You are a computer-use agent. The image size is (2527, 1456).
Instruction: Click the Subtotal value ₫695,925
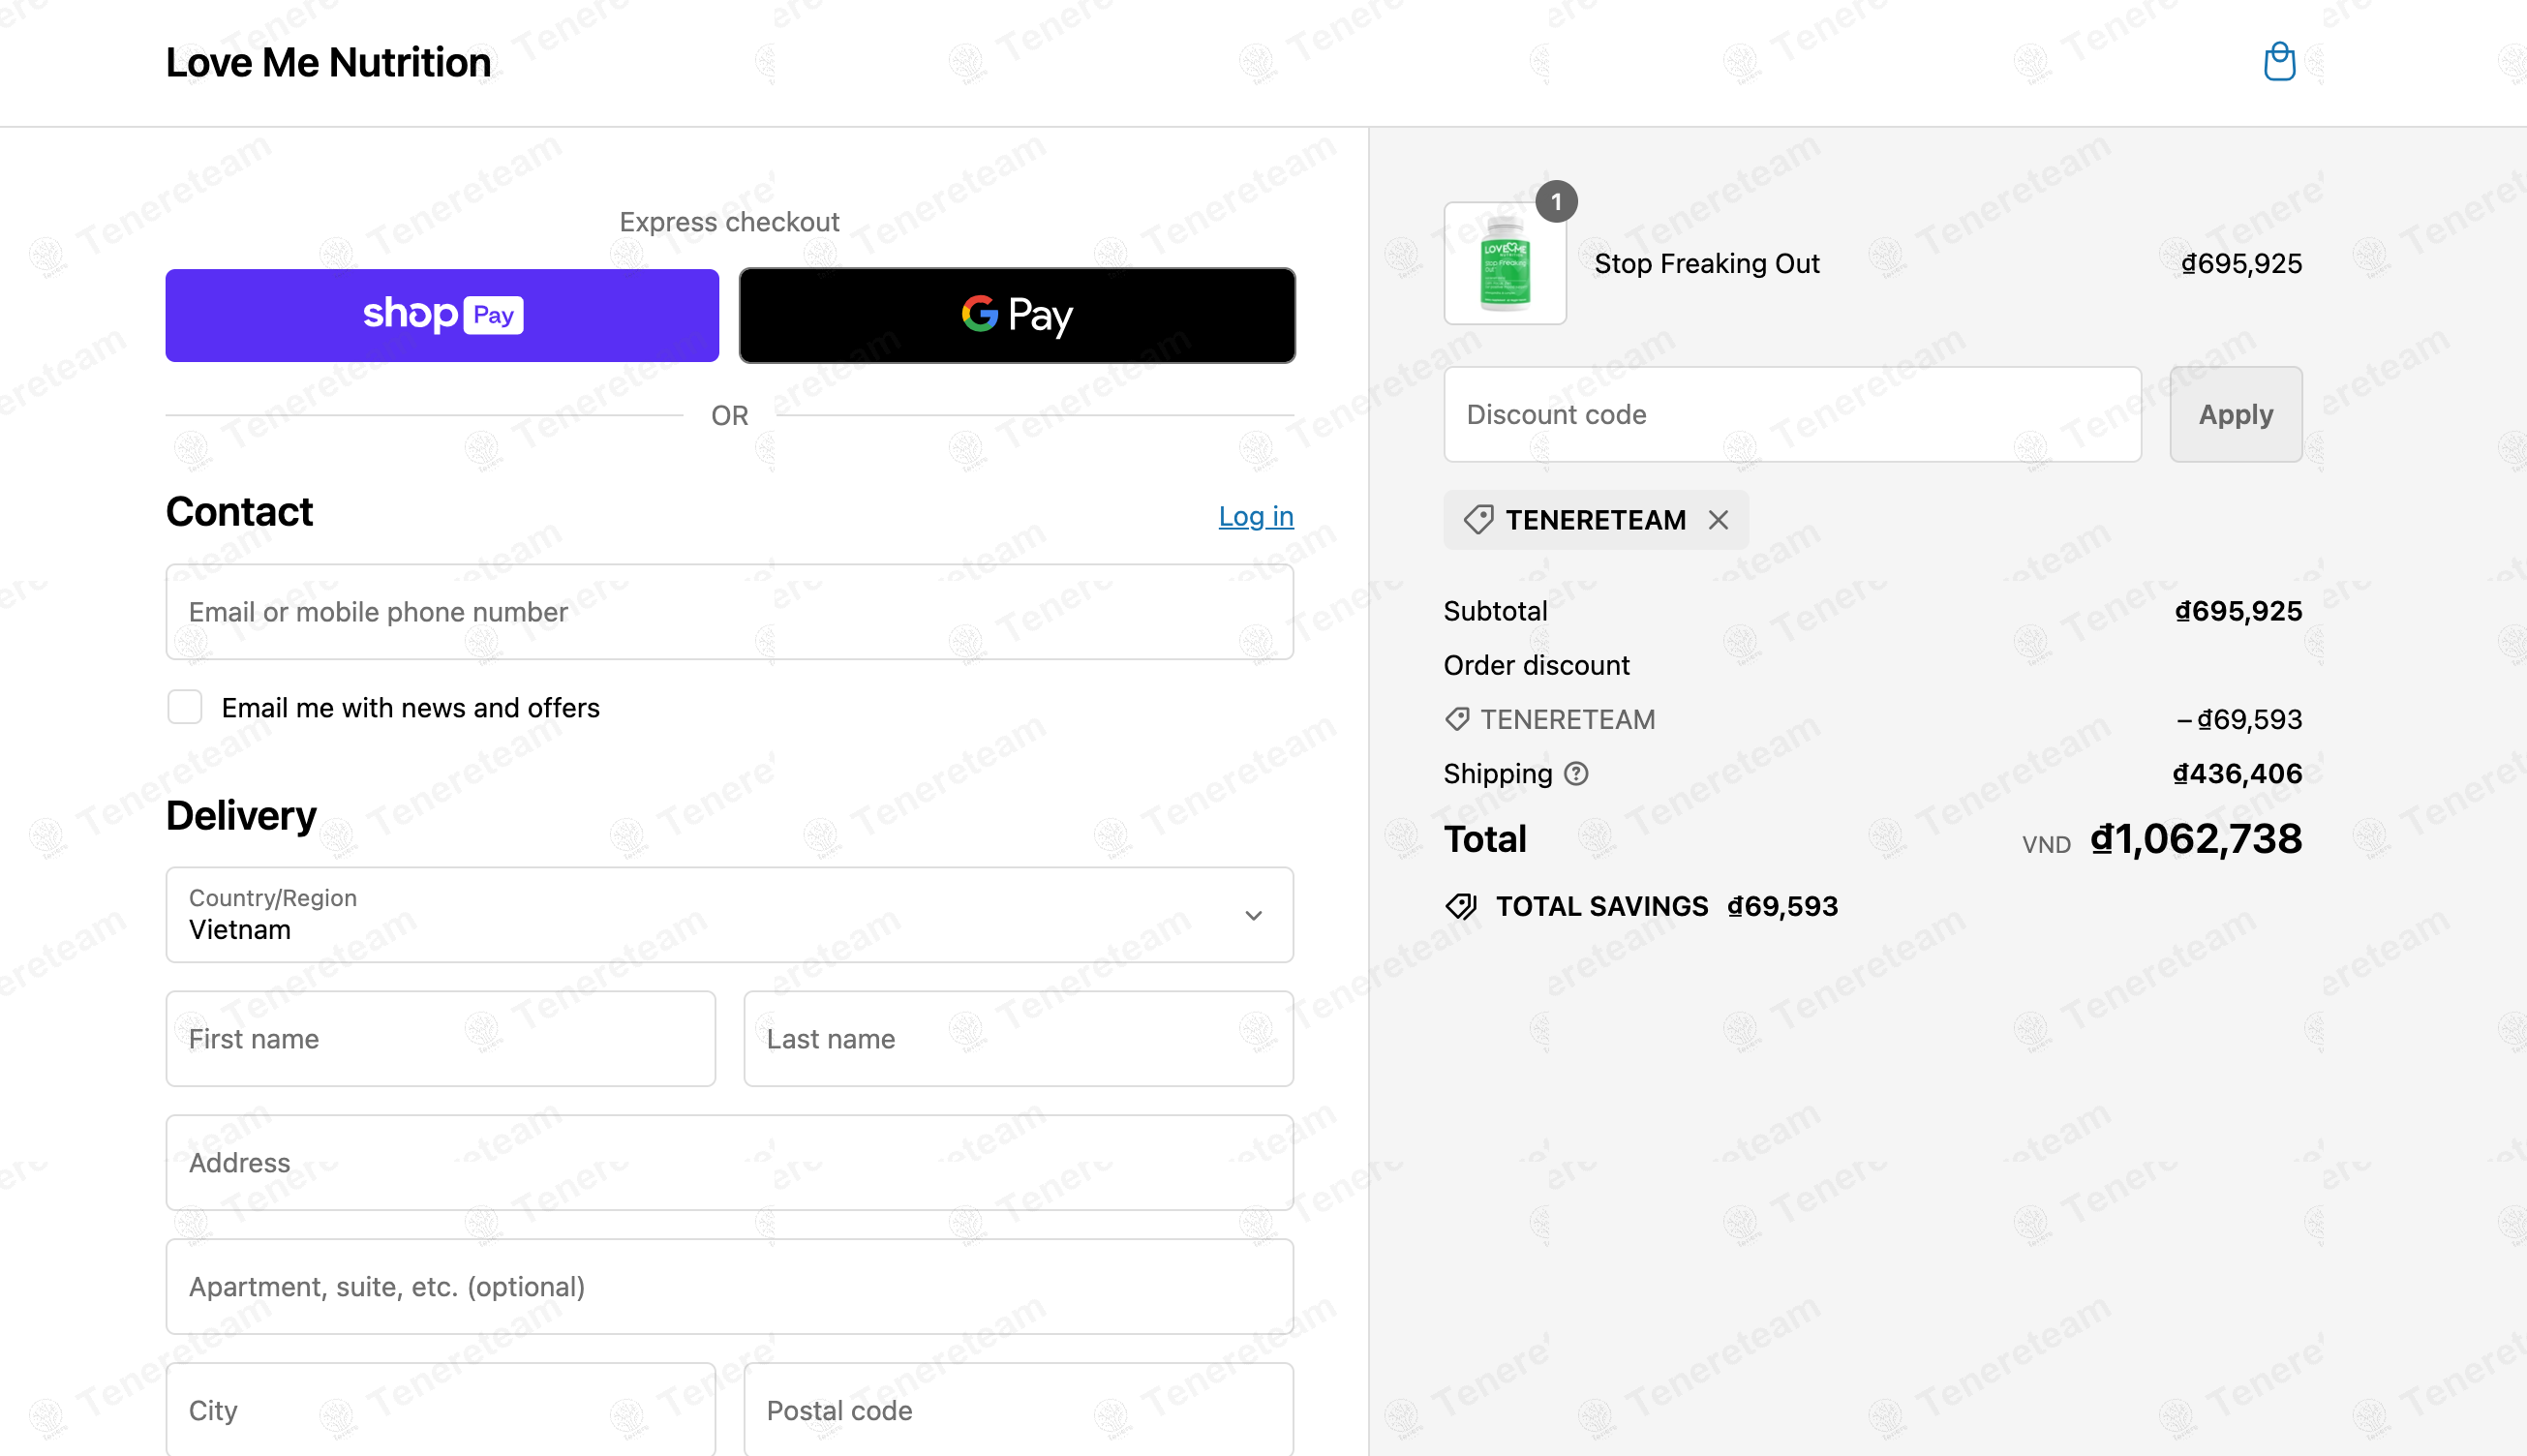[x=2238, y=611]
